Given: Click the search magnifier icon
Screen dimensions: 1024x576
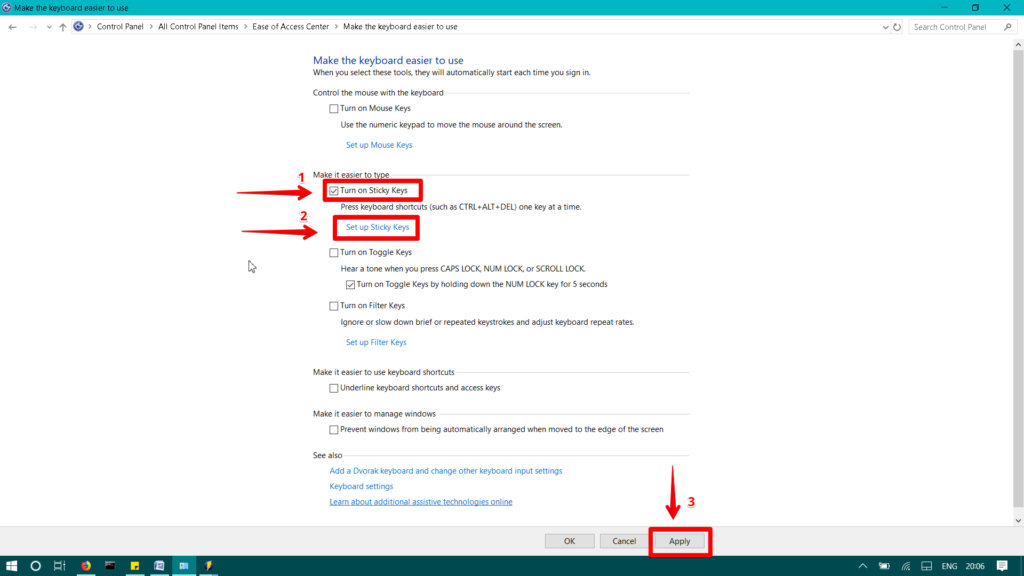Looking at the screenshot, I should [1008, 27].
